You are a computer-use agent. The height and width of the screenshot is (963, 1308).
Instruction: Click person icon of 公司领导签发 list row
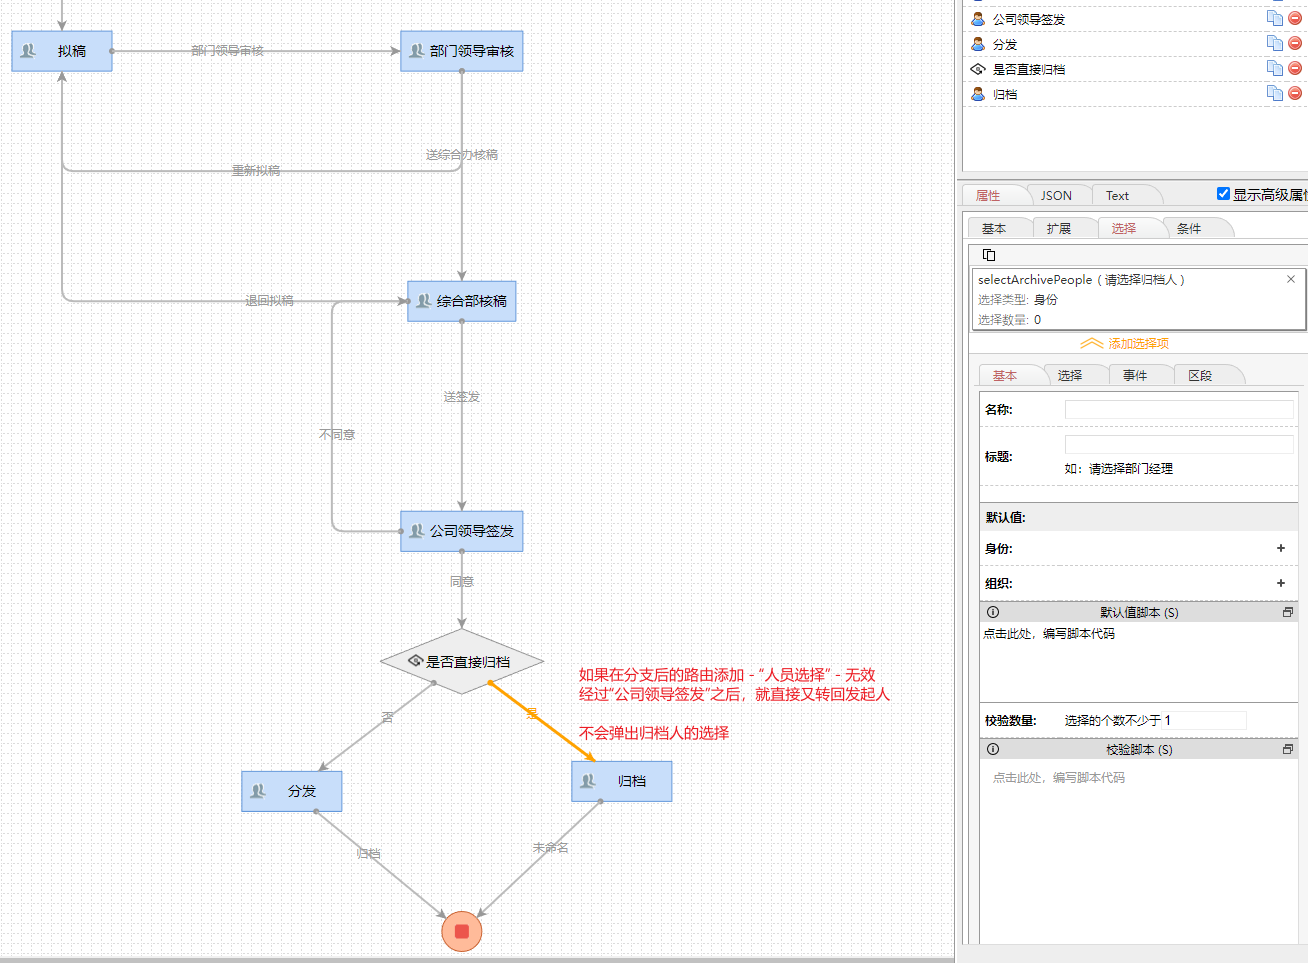[978, 19]
